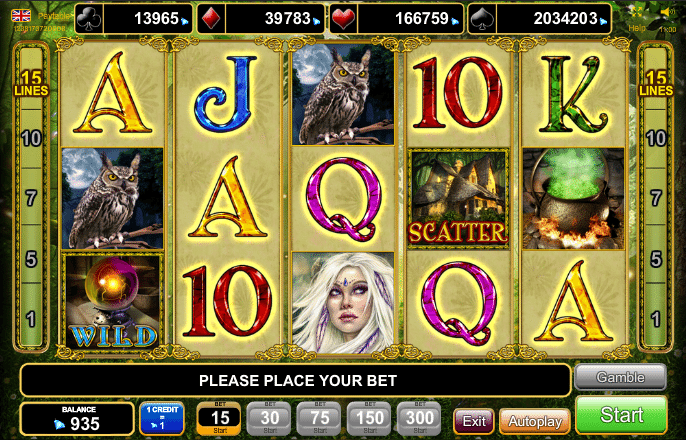686x440 pixels.
Task: Click the diamonds jackpot suit icon
Action: [x=210, y=19]
